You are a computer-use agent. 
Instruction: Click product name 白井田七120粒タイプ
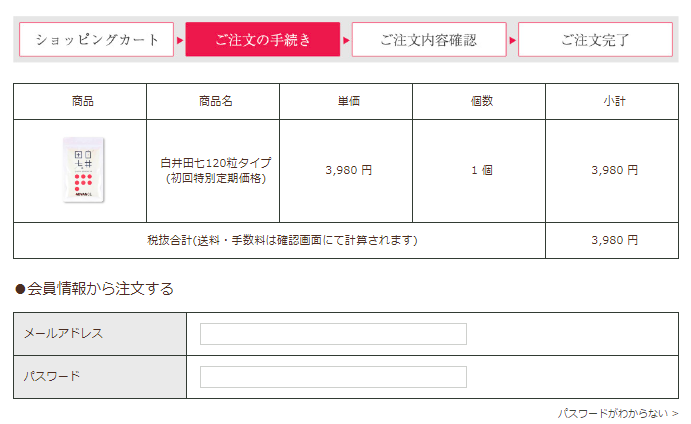pyautogui.click(x=215, y=163)
